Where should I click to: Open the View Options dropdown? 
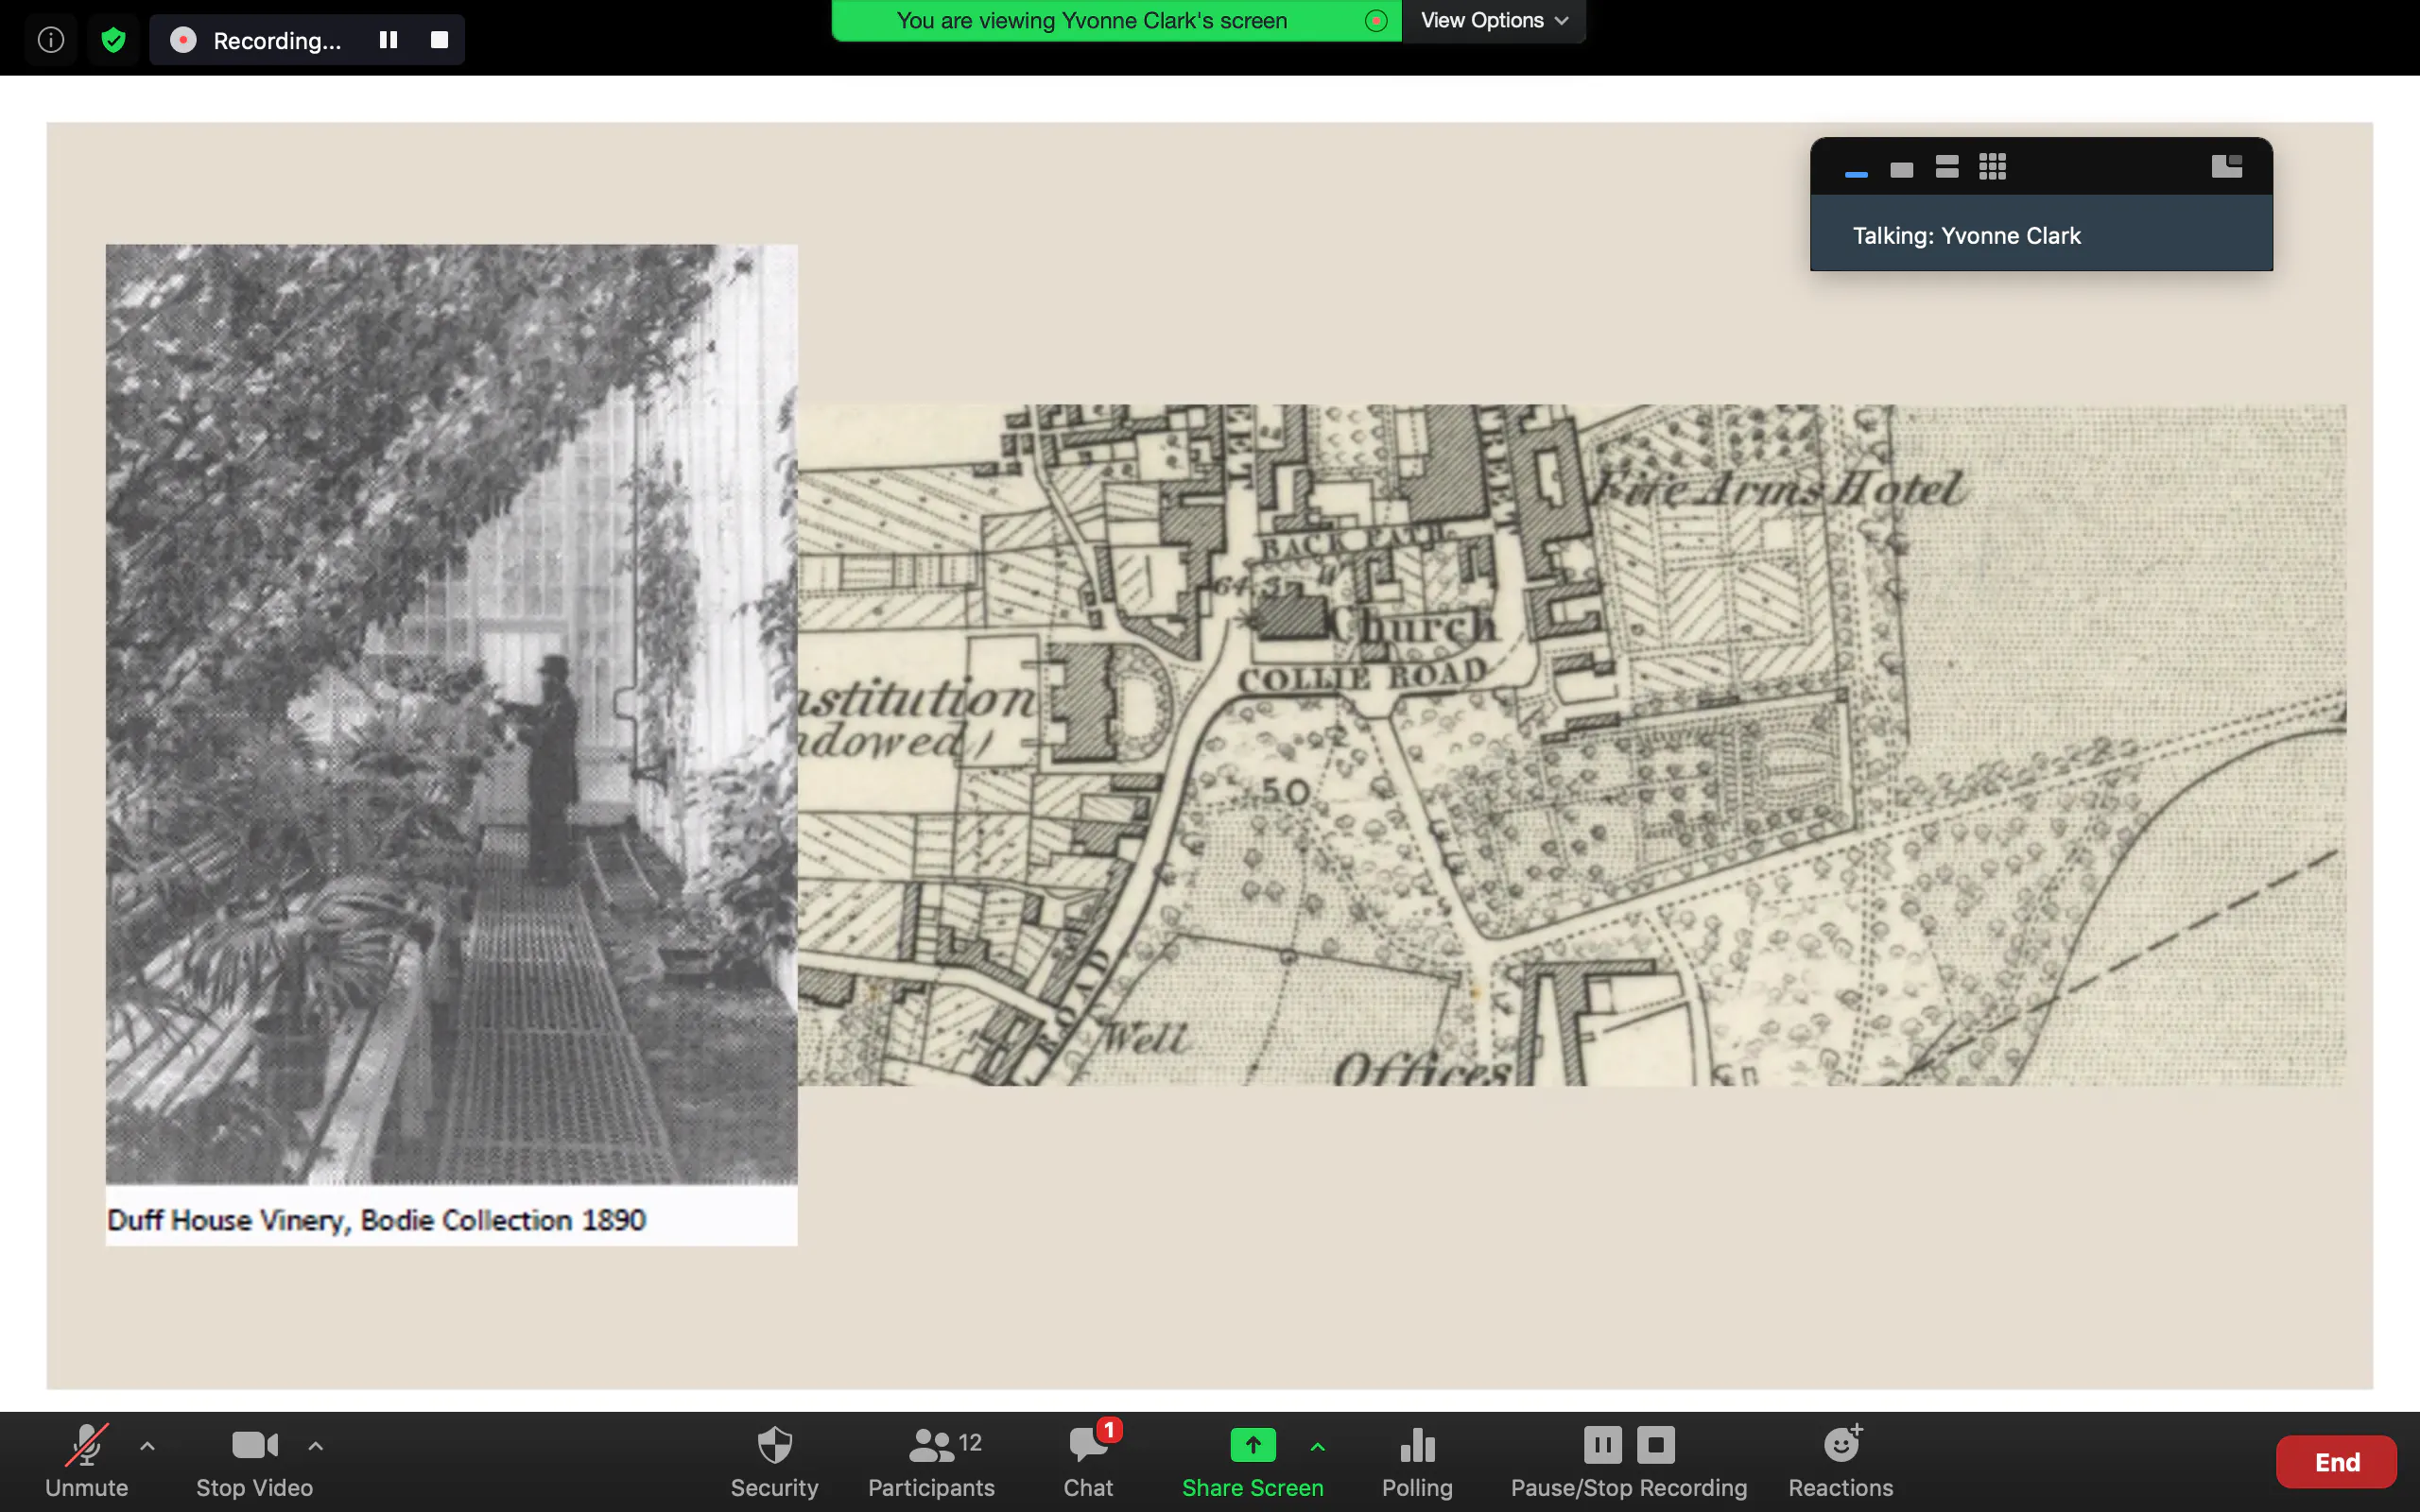tap(1493, 21)
